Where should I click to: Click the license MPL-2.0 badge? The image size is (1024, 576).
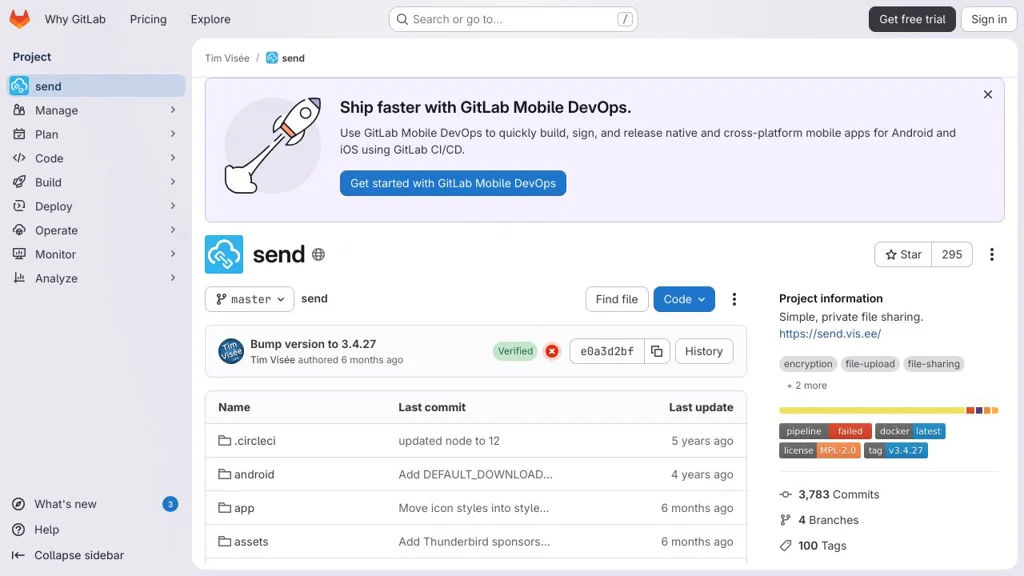click(x=820, y=451)
